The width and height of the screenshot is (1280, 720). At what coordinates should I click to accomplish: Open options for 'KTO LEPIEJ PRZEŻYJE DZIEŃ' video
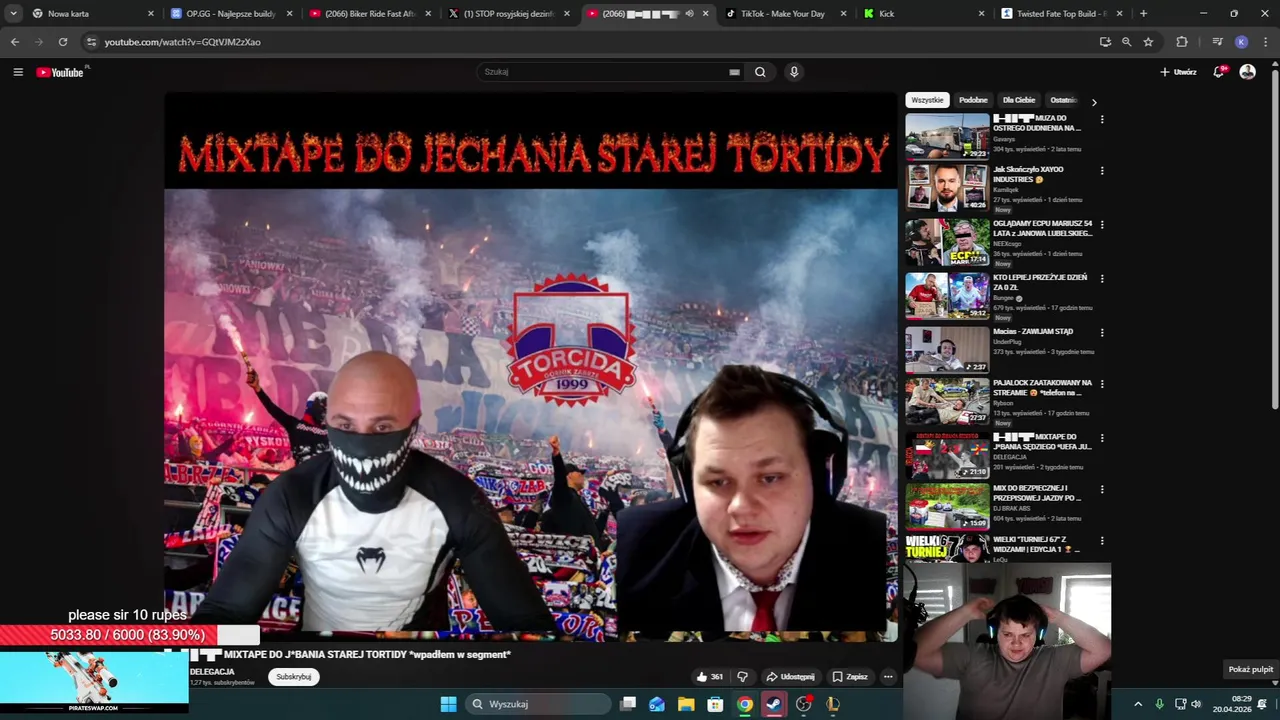(x=1102, y=278)
